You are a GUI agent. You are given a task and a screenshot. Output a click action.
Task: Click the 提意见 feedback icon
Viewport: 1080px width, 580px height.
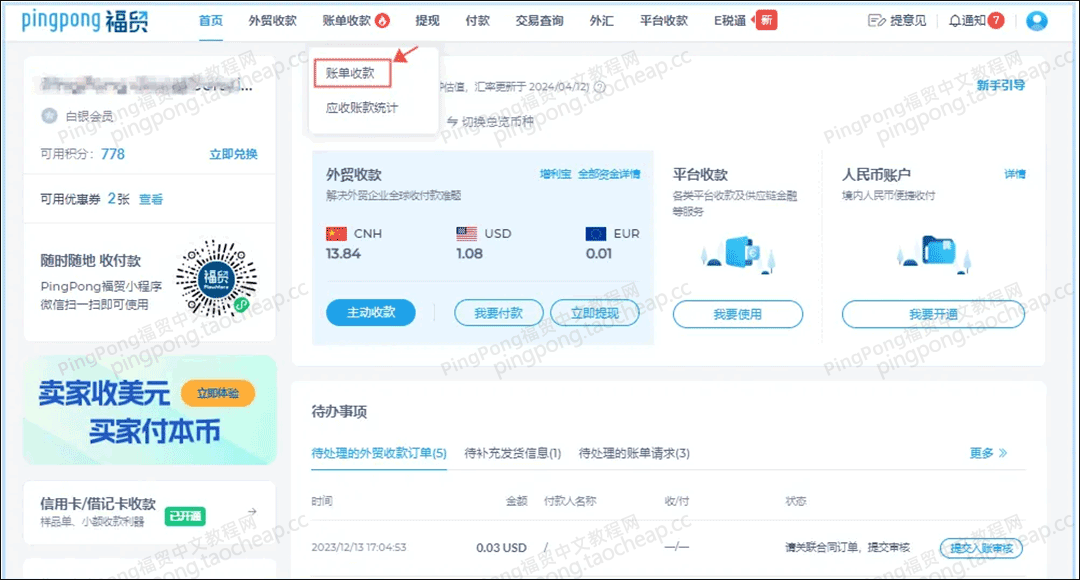[x=876, y=21]
